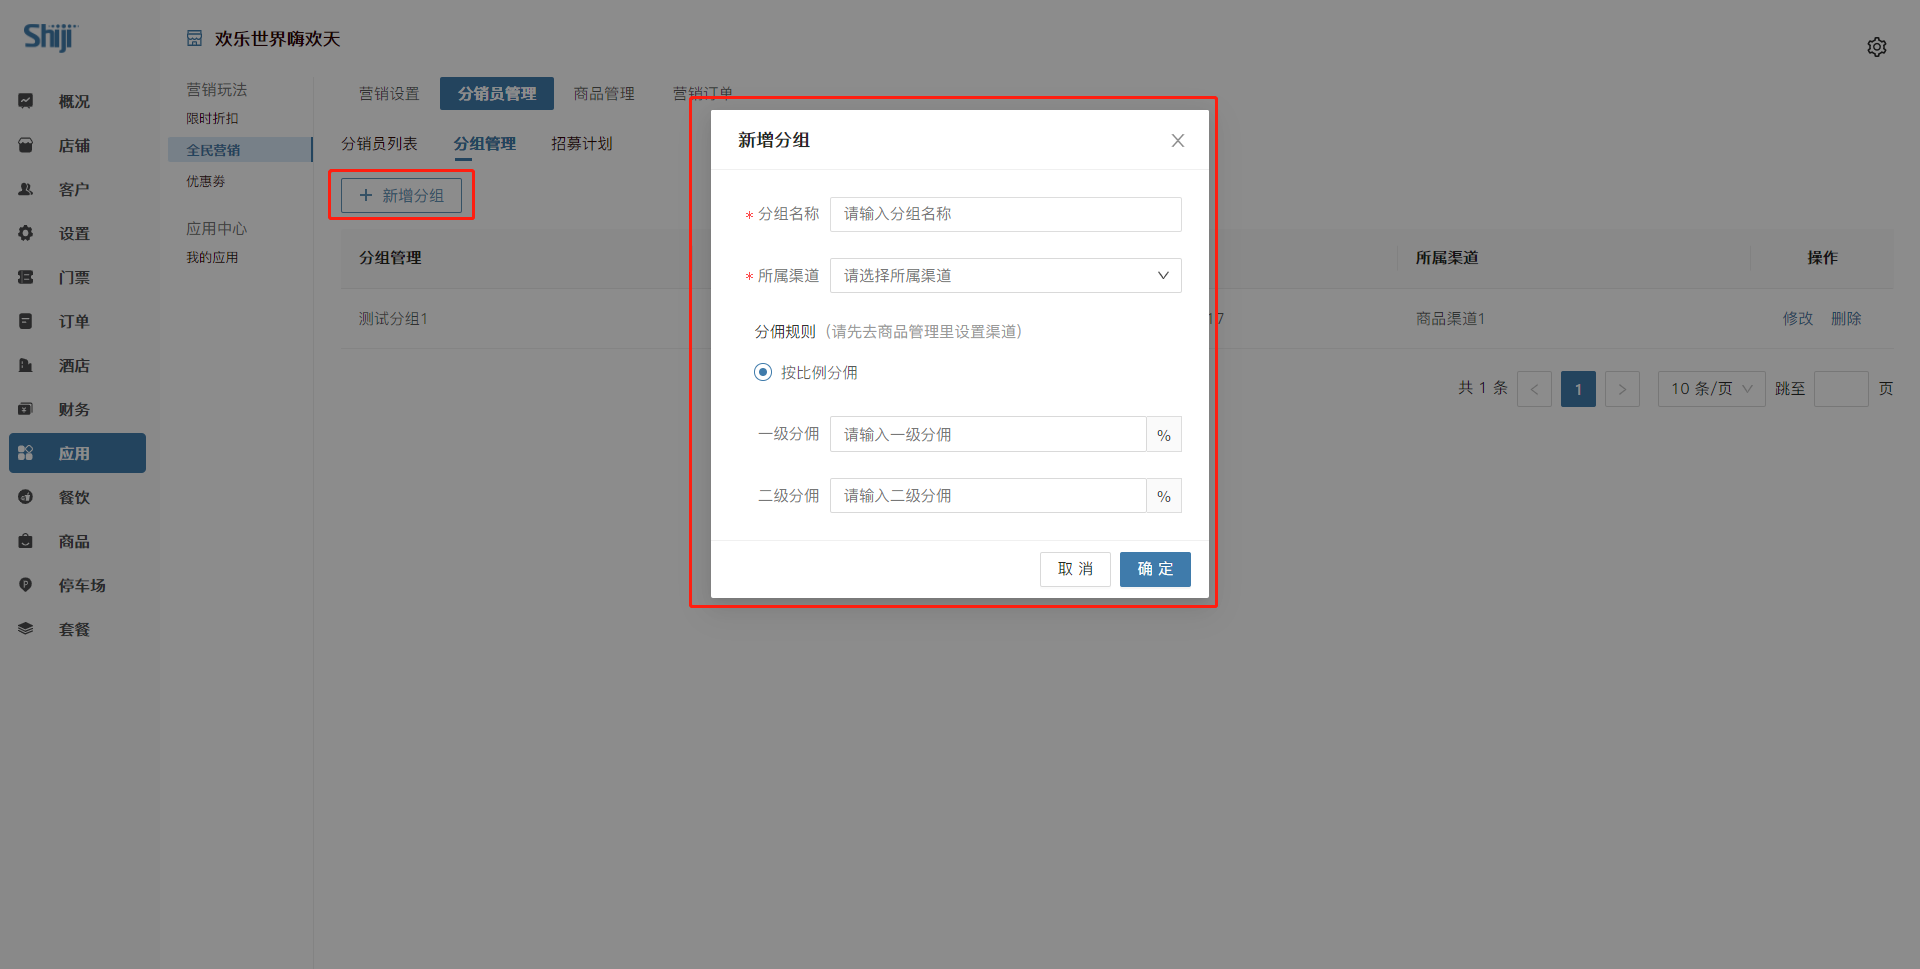
Task: Click the Shiji logo
Action: (50, 37)
